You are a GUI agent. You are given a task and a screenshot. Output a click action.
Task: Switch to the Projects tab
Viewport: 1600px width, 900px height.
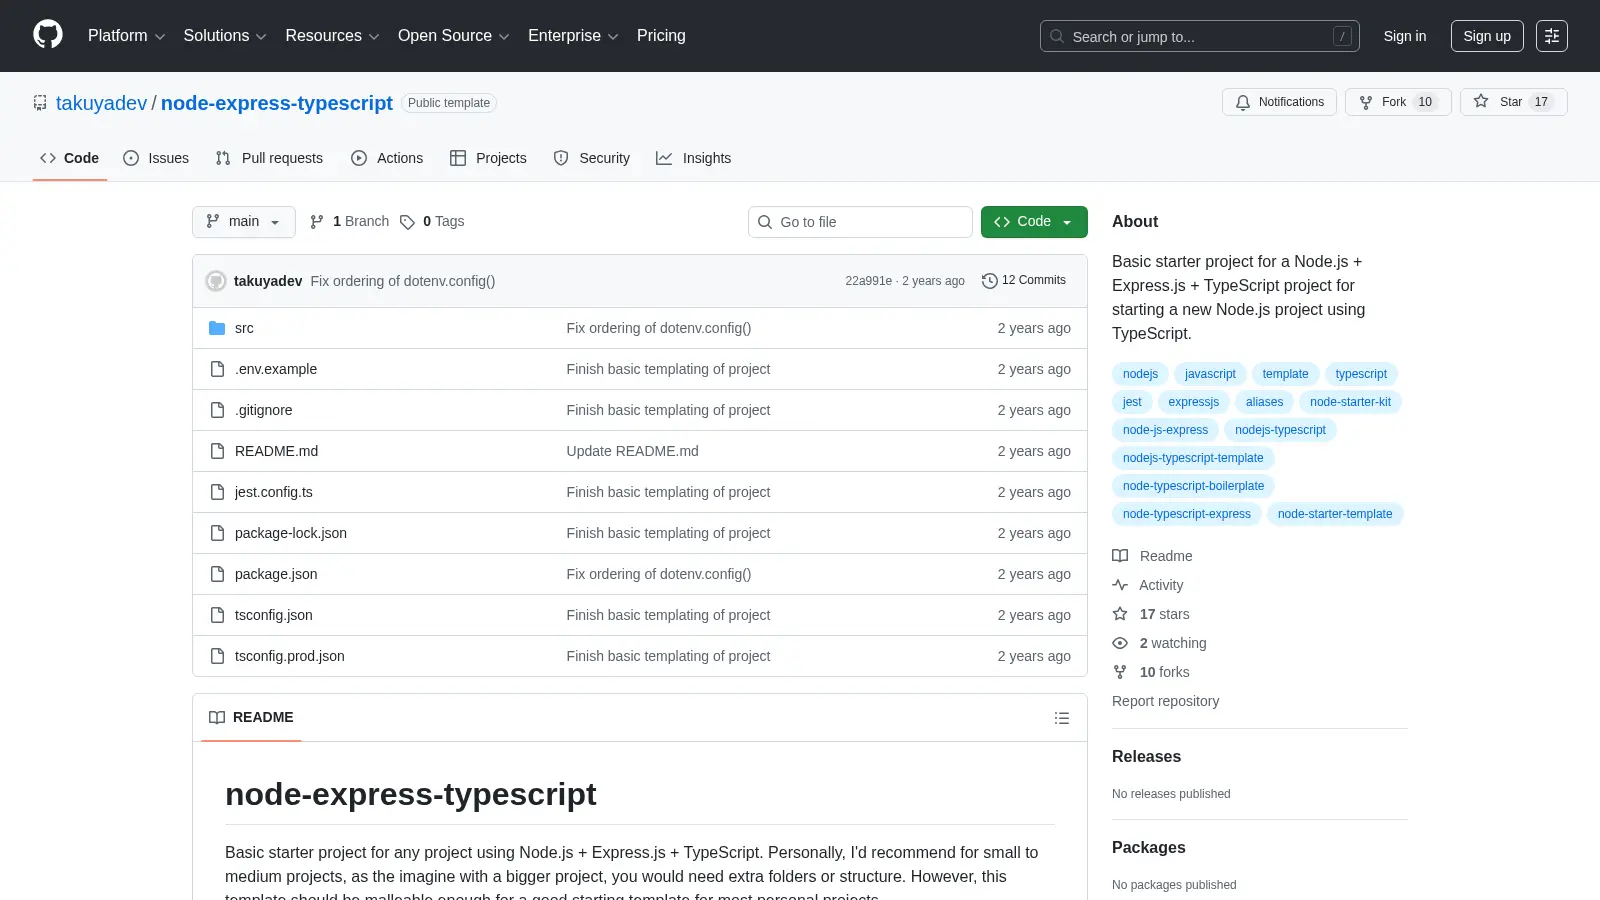pos(488,158)
